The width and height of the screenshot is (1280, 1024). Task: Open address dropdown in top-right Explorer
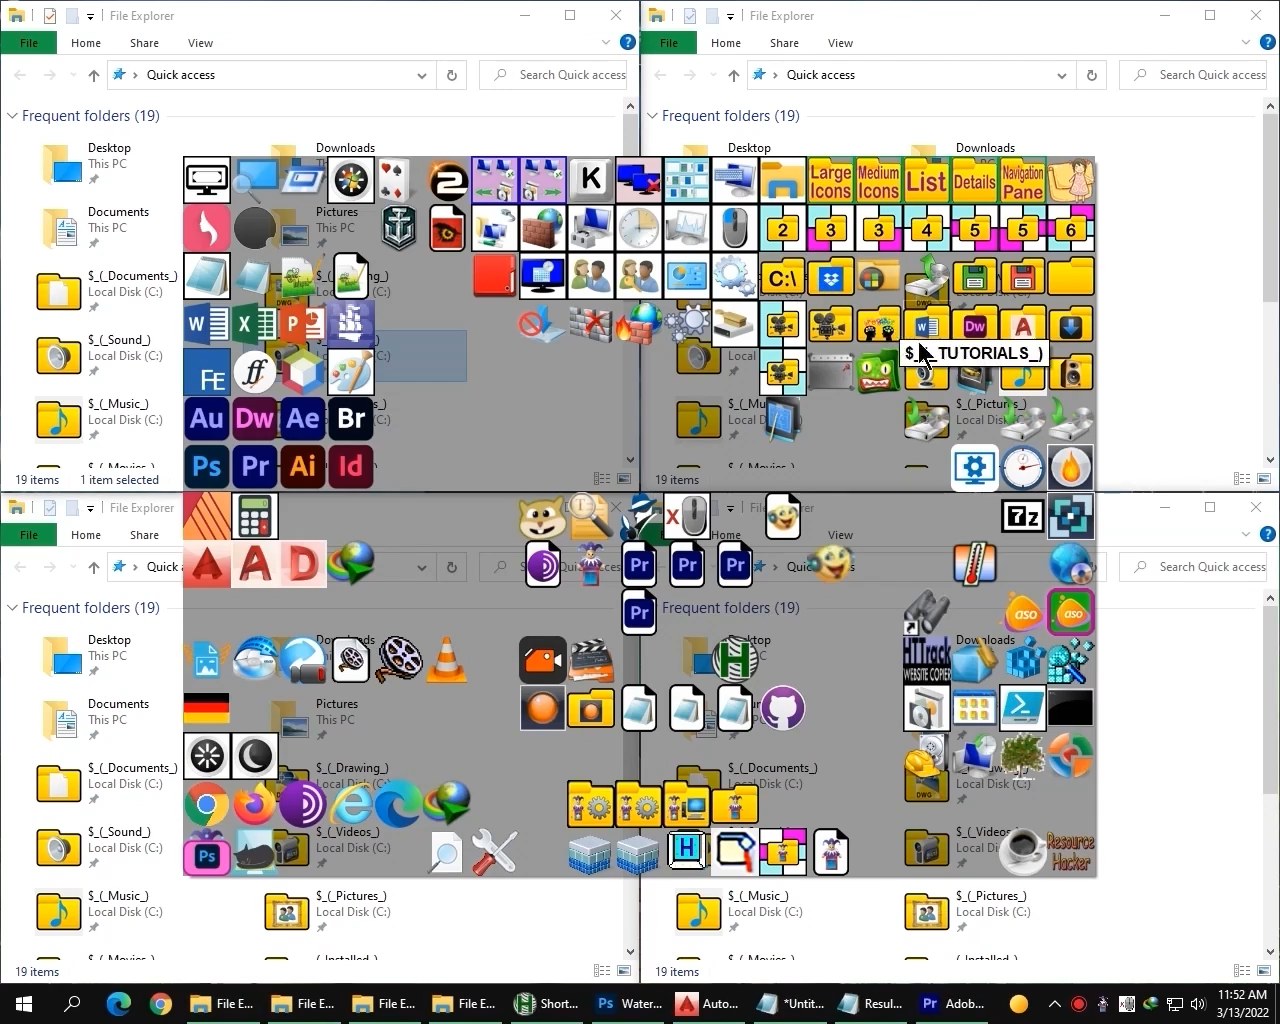[1062, 75]
